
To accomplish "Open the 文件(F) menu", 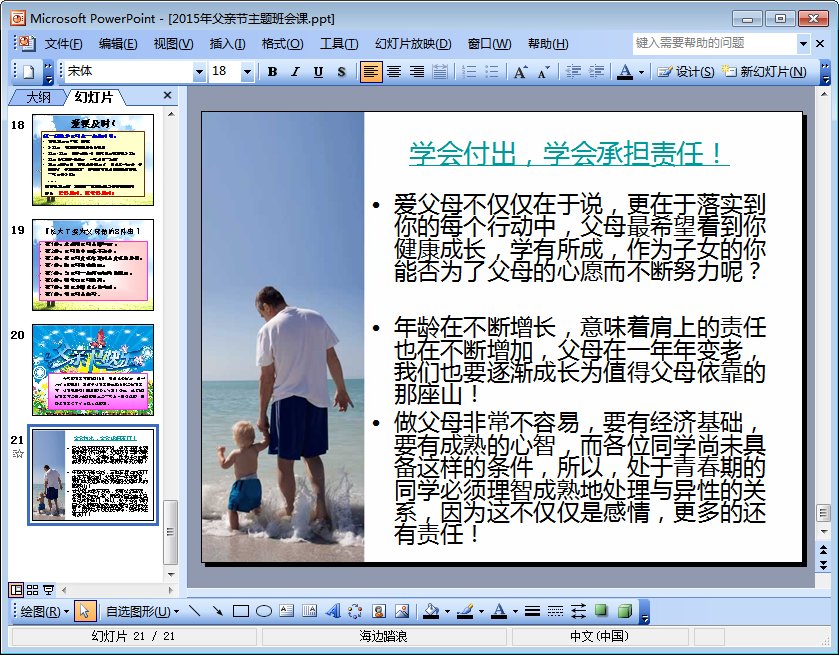I will 63,44.
